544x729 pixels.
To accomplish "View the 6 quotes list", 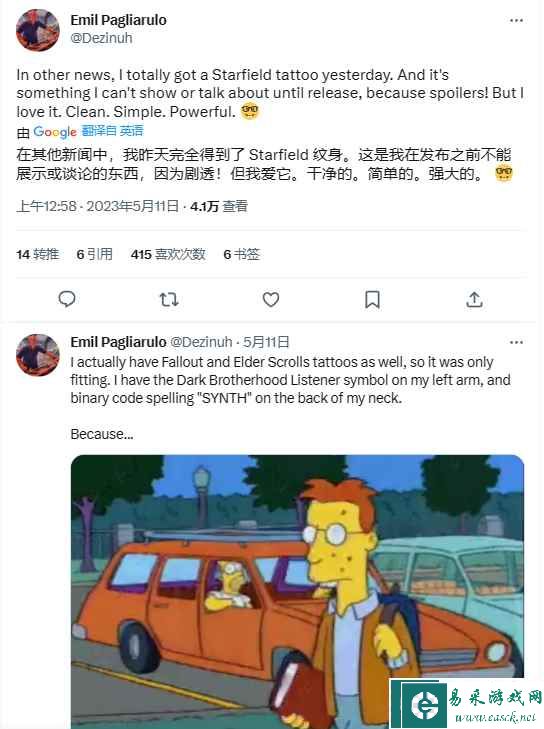I will pos(94,254).
